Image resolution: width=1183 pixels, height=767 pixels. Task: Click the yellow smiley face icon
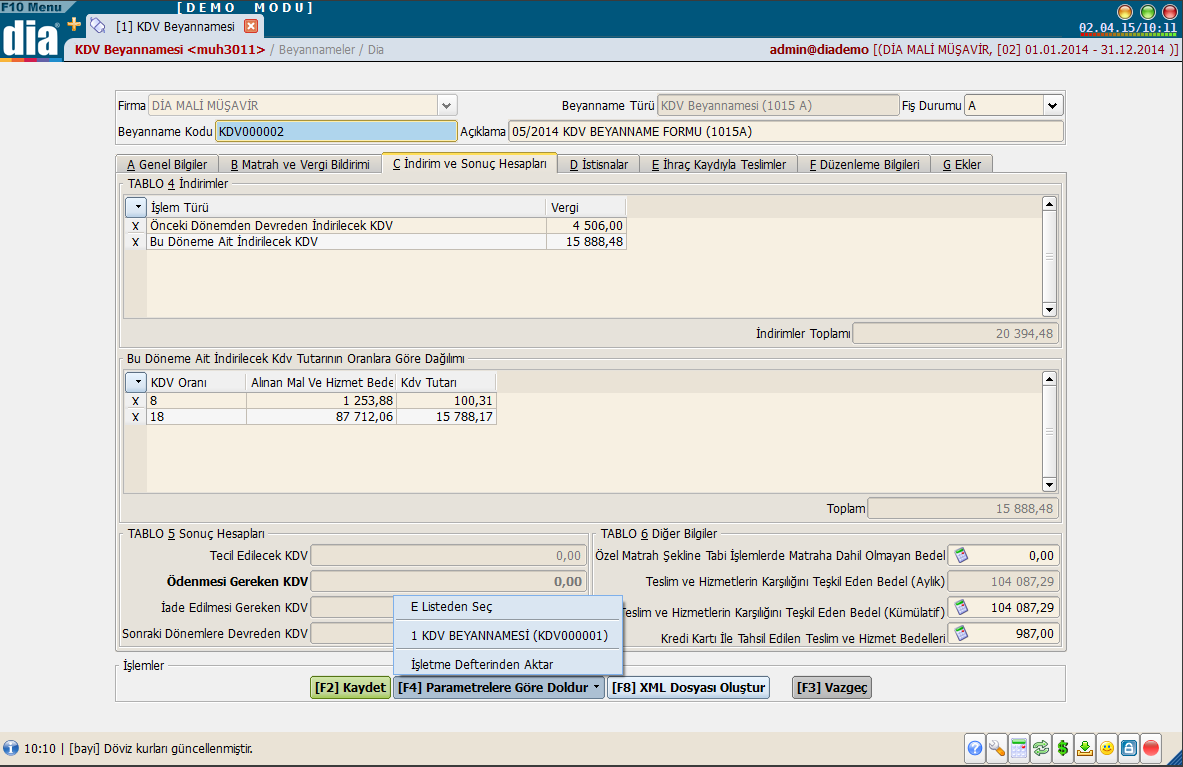click(1107, 748)
